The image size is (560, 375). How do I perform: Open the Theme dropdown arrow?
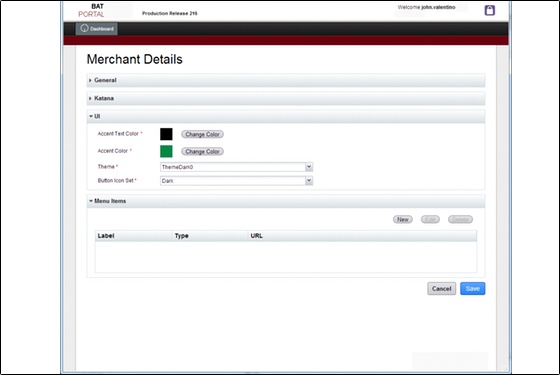click(x=309, y=167)
